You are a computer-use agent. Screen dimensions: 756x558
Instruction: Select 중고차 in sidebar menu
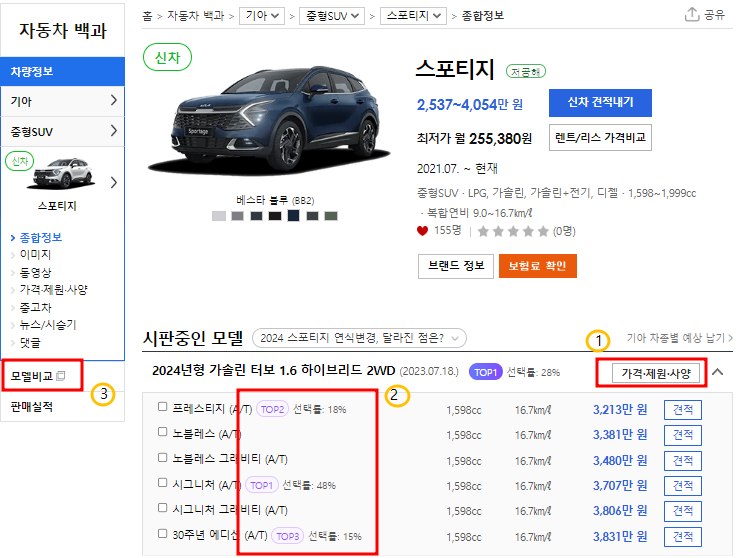(x=35, y=307)
